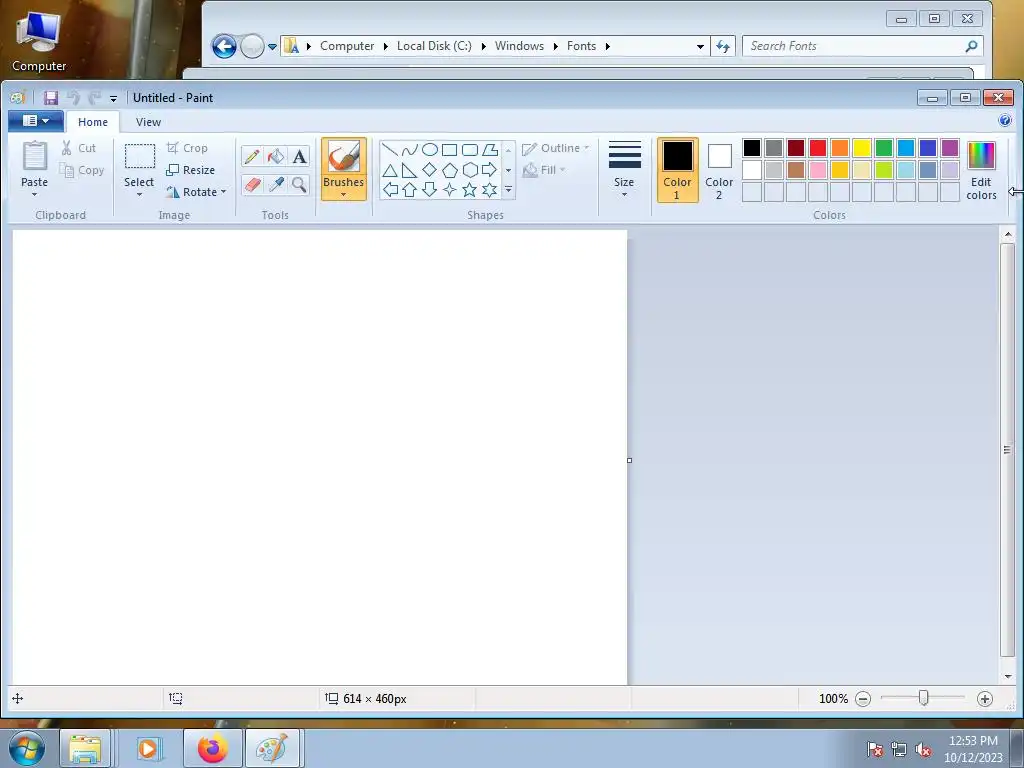Switch to the View ribbon tab

[148, 122]
